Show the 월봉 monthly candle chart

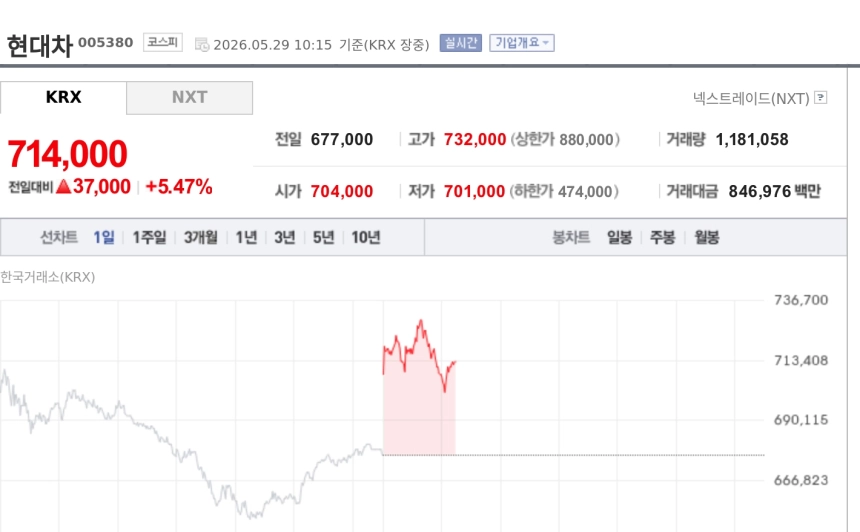(706, 237)
